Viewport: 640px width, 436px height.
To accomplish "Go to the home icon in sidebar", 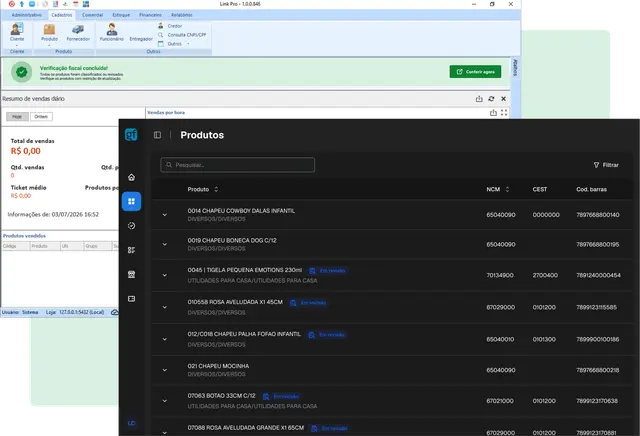I will [131, 177].
